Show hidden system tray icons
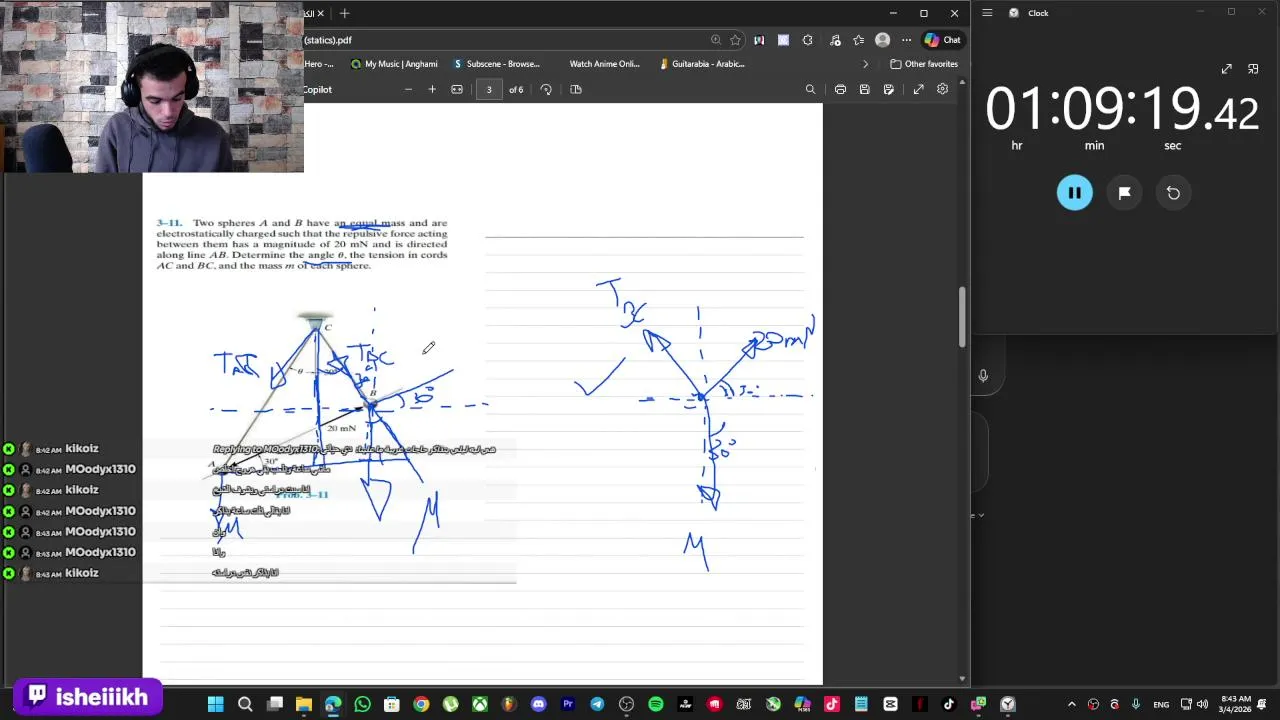This screenshot has width=1280, height=720. pyautogui.click(x=1072, y=704)
